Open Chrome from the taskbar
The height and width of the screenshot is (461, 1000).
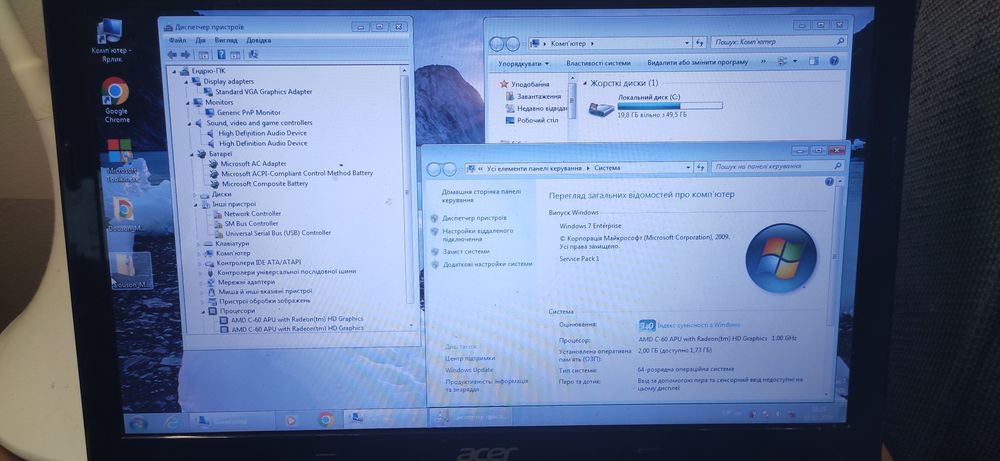click(326, 419)
